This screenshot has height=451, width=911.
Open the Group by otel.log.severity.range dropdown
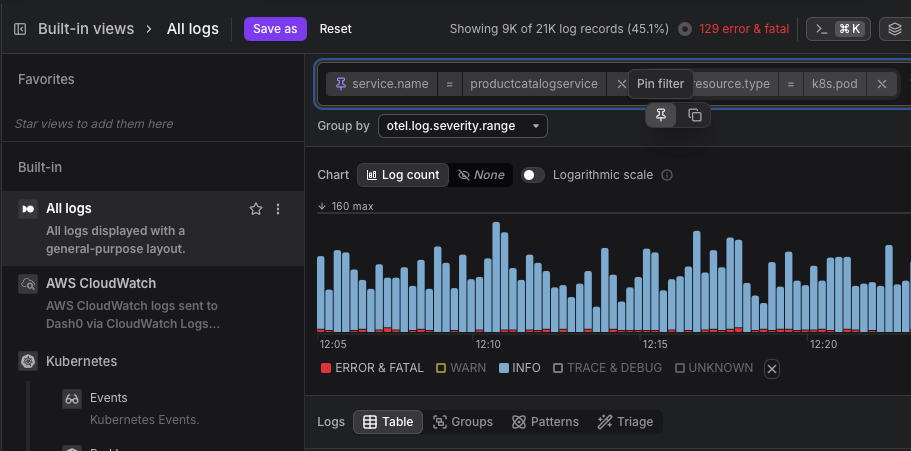coord(462,126)
